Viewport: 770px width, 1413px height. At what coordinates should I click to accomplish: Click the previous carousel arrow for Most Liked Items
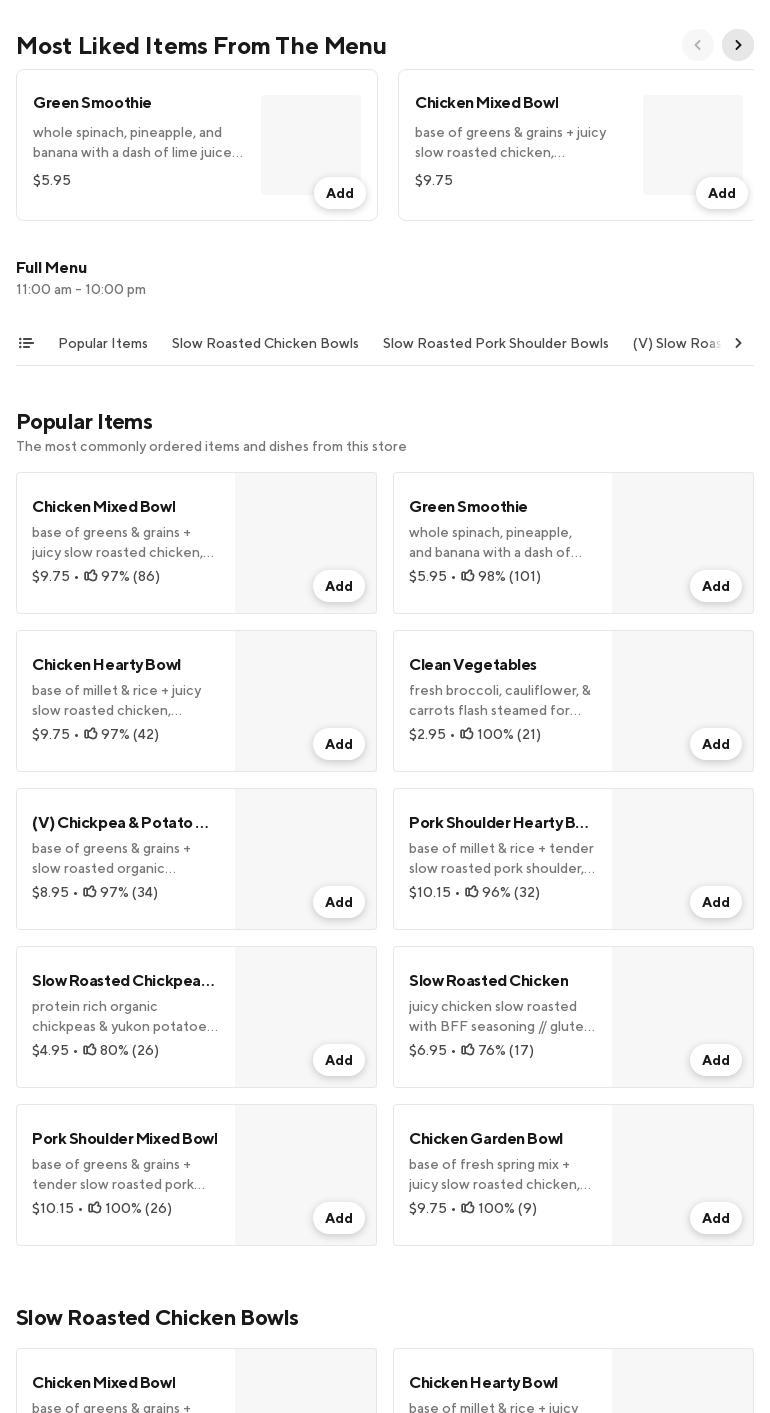[698, 45]
